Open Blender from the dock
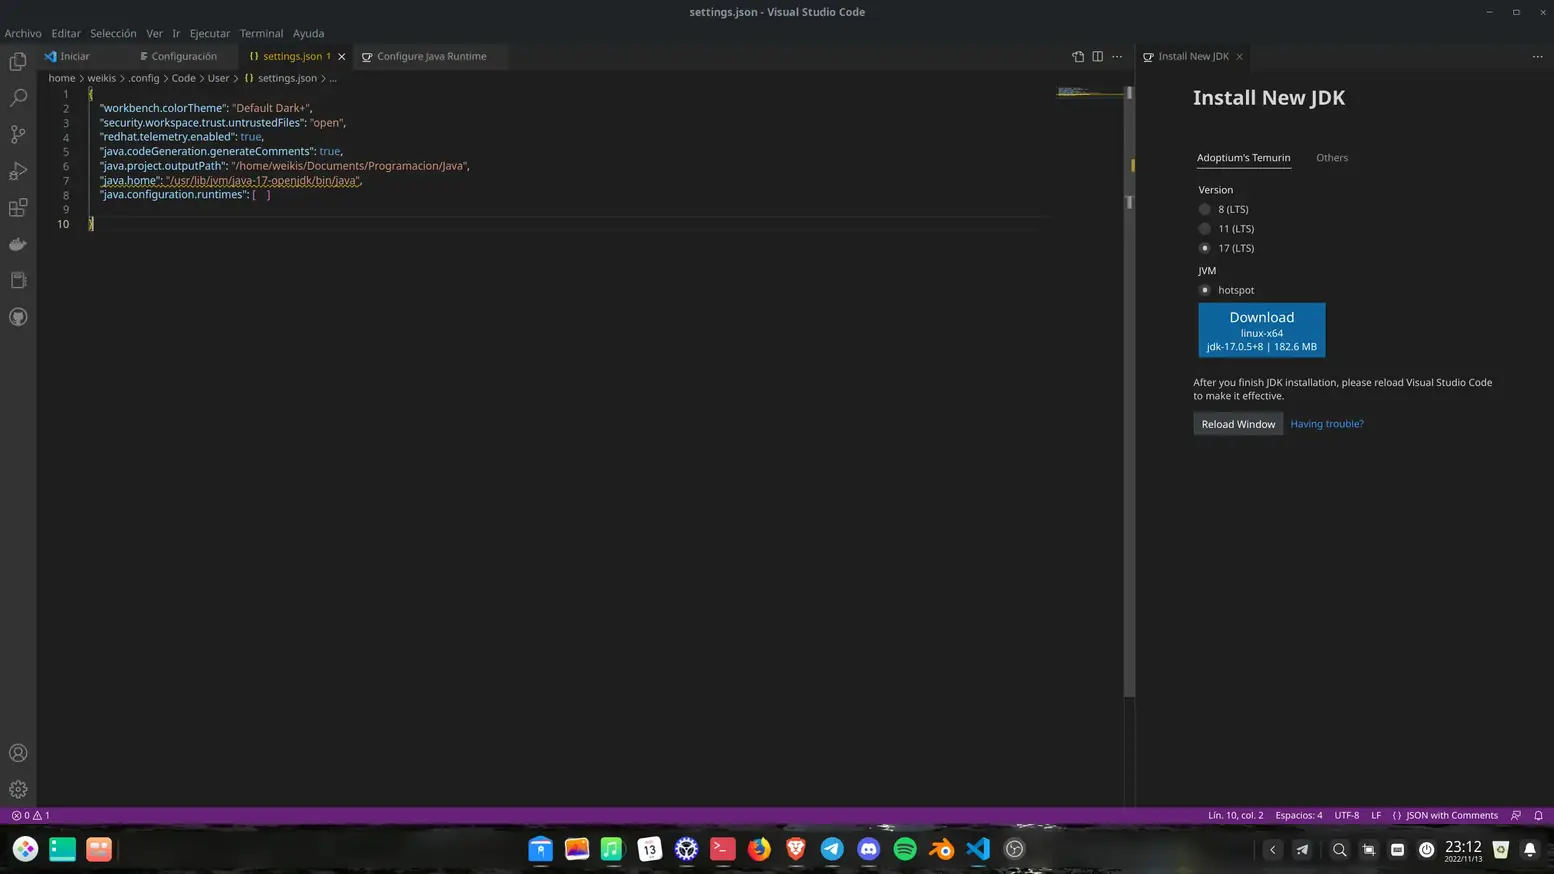This screenshot has height=874, width=1554. click(941, 849)
